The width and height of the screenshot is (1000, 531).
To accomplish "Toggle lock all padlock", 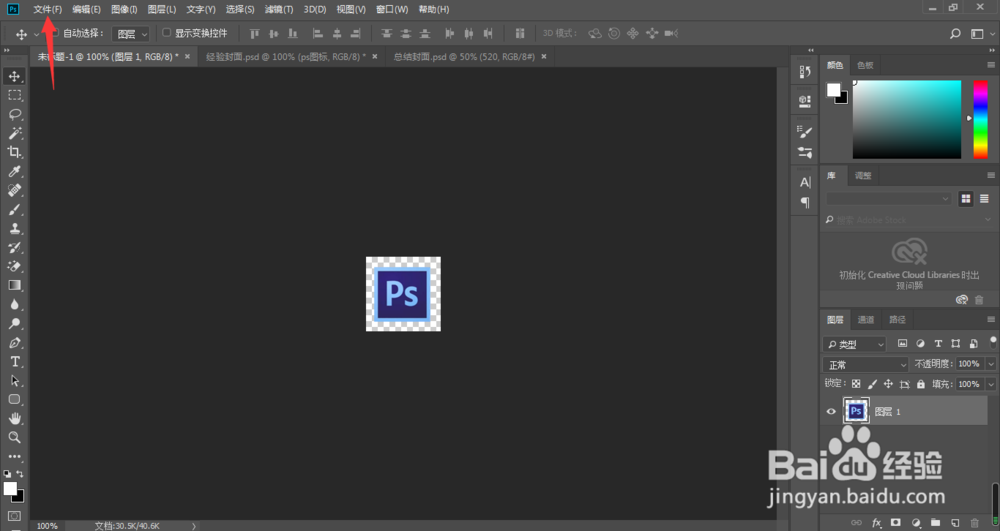I will 920,384.
